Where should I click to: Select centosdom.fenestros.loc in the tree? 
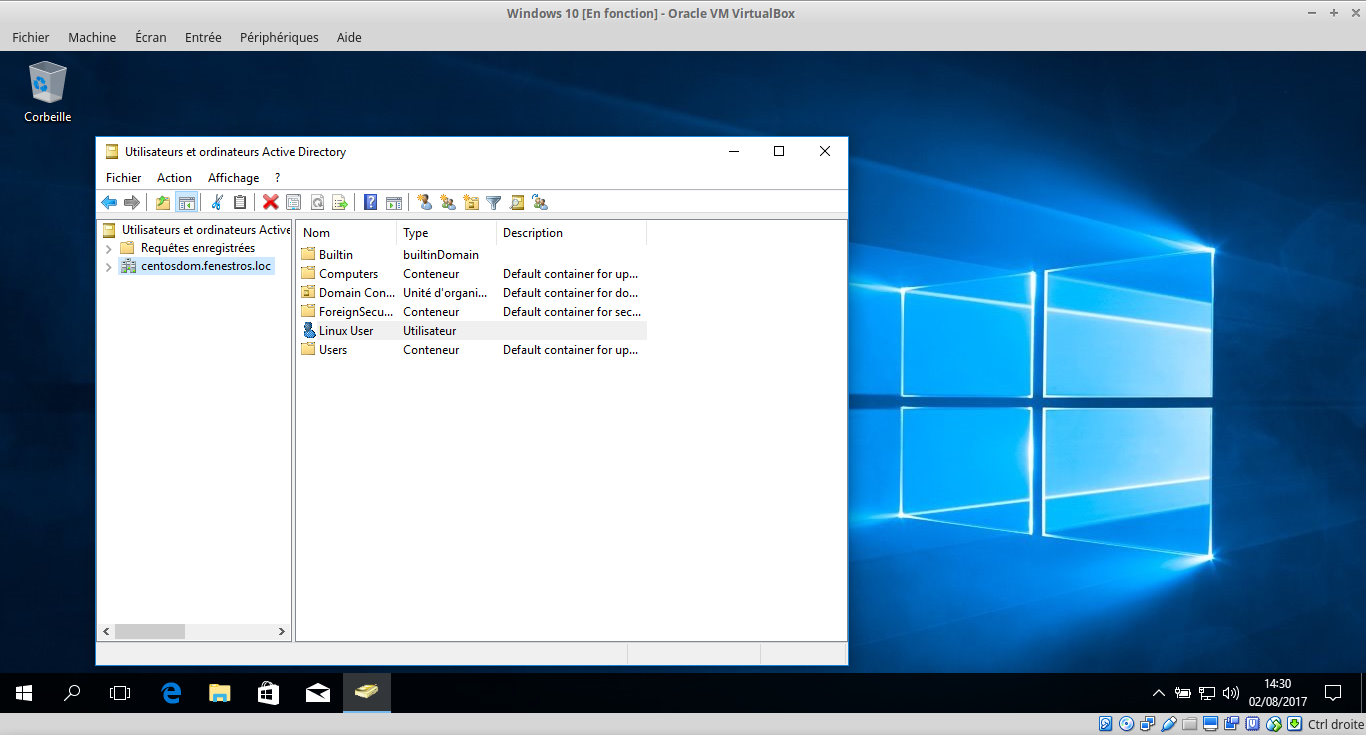click(206, 267)
